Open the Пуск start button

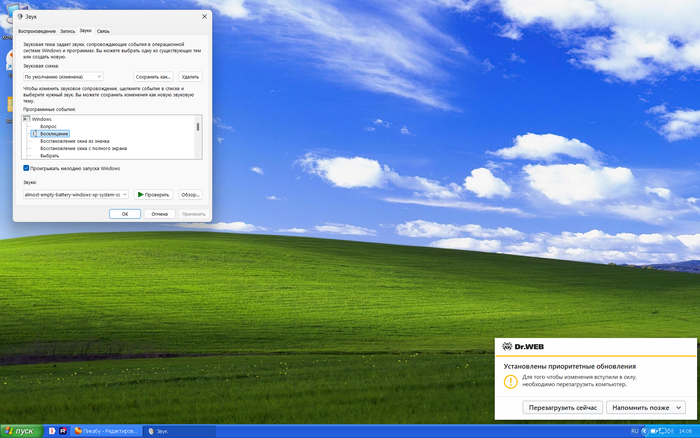click(19, 431)
